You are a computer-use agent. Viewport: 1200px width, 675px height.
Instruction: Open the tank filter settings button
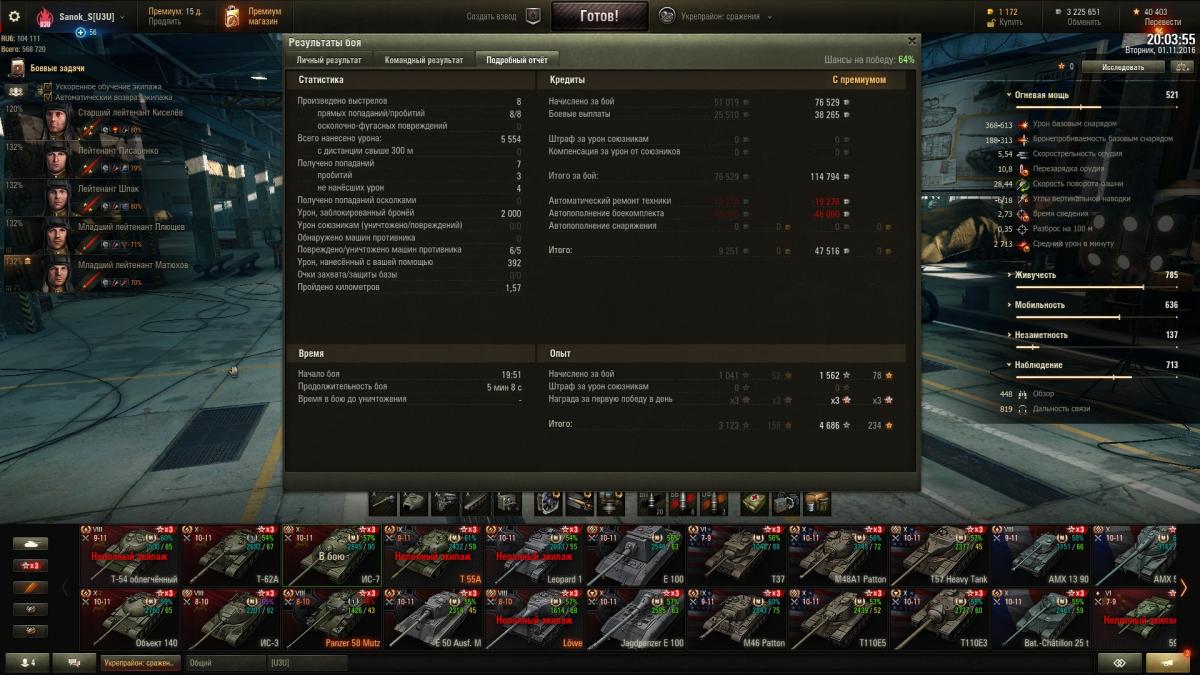click(30, 543)
